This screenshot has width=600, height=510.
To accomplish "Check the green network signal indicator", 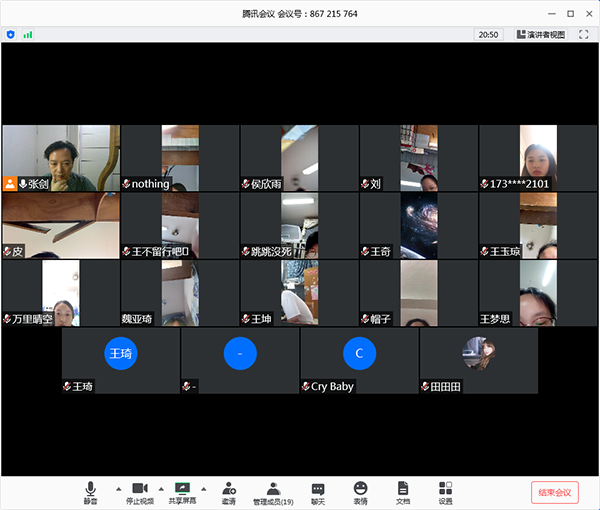I will [28, 34].
